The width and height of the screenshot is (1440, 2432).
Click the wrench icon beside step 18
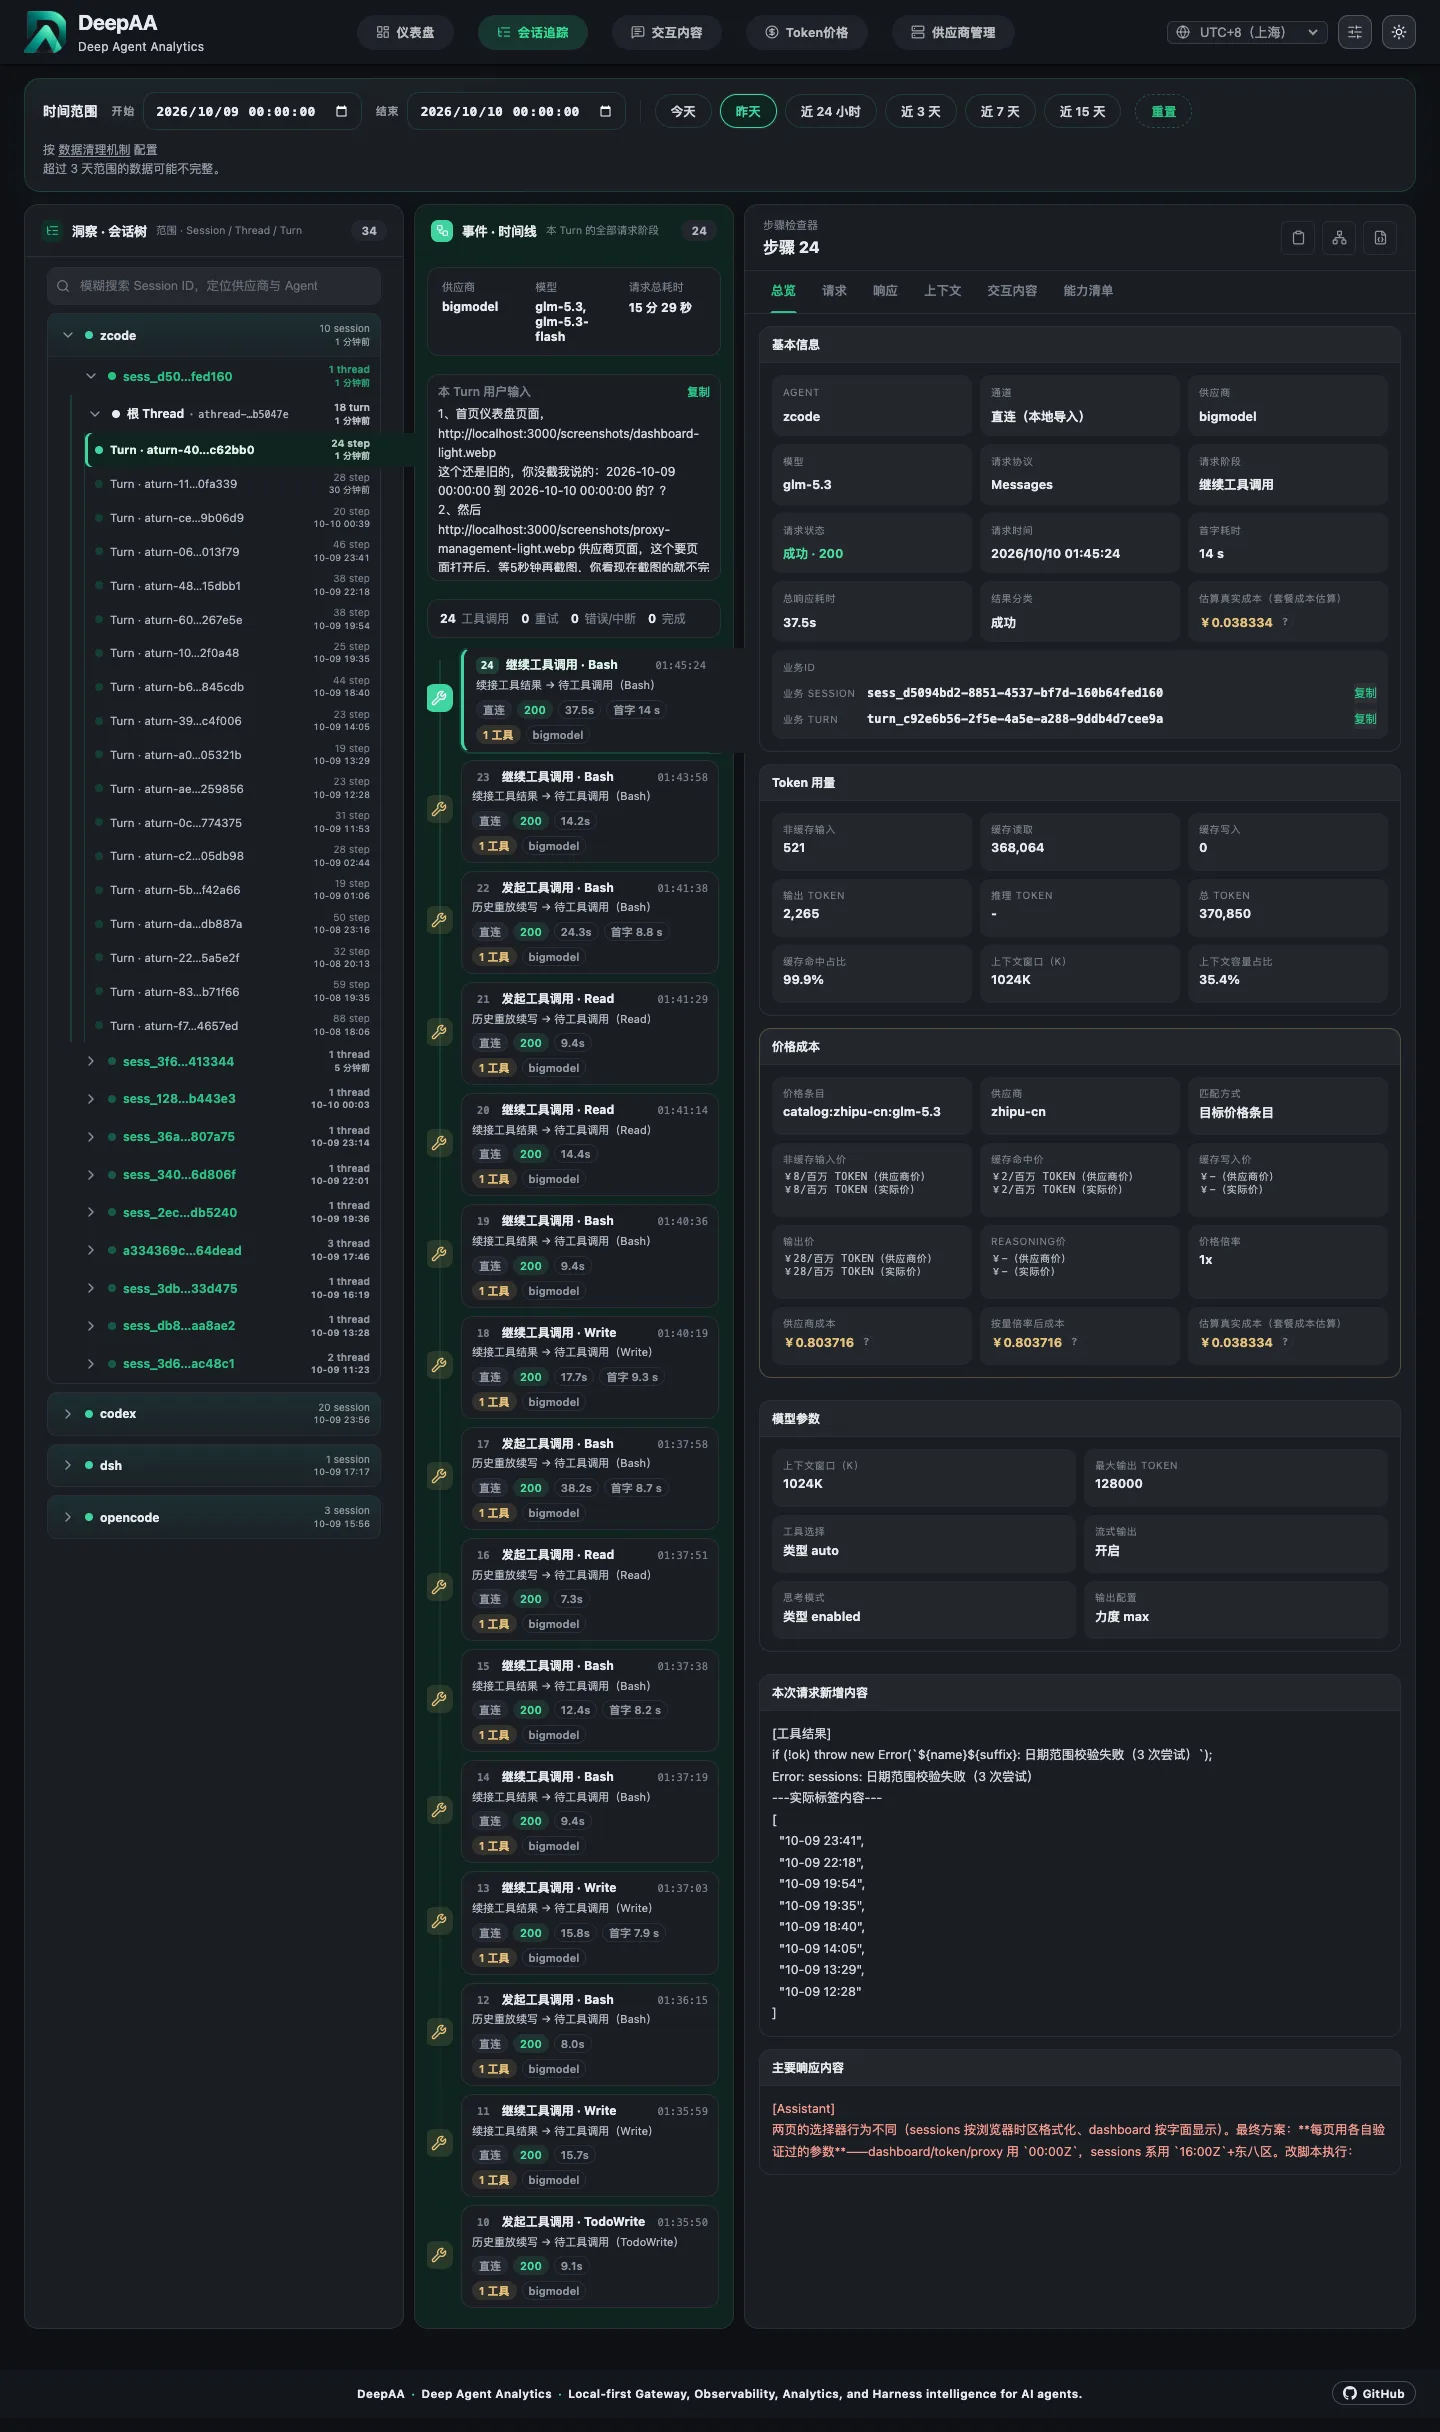point(439,1365)
